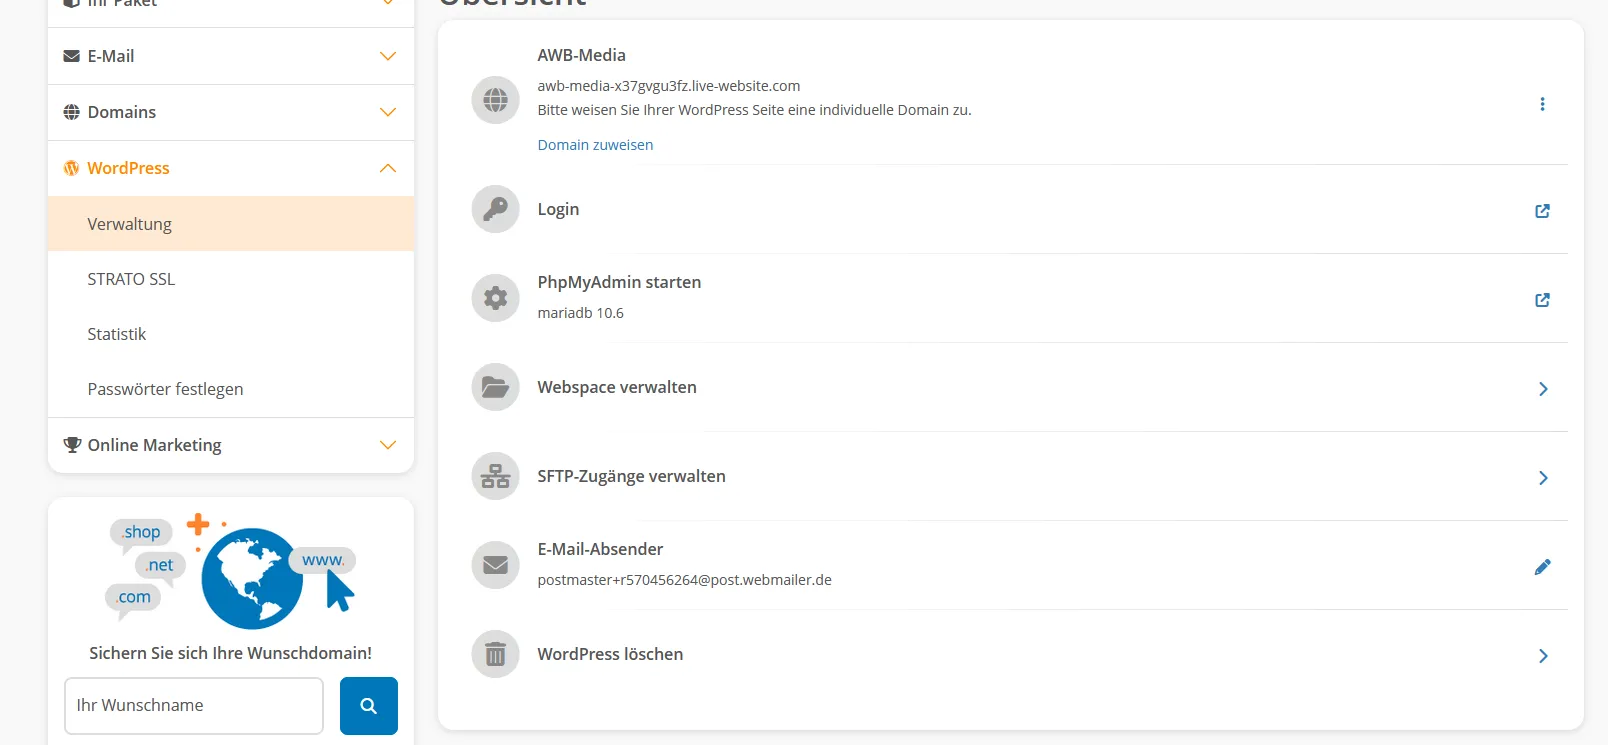This screenshot has height=745, width=1608.
Task: Click the WordPress sidebar section label
Action: (x=128, y=168)
